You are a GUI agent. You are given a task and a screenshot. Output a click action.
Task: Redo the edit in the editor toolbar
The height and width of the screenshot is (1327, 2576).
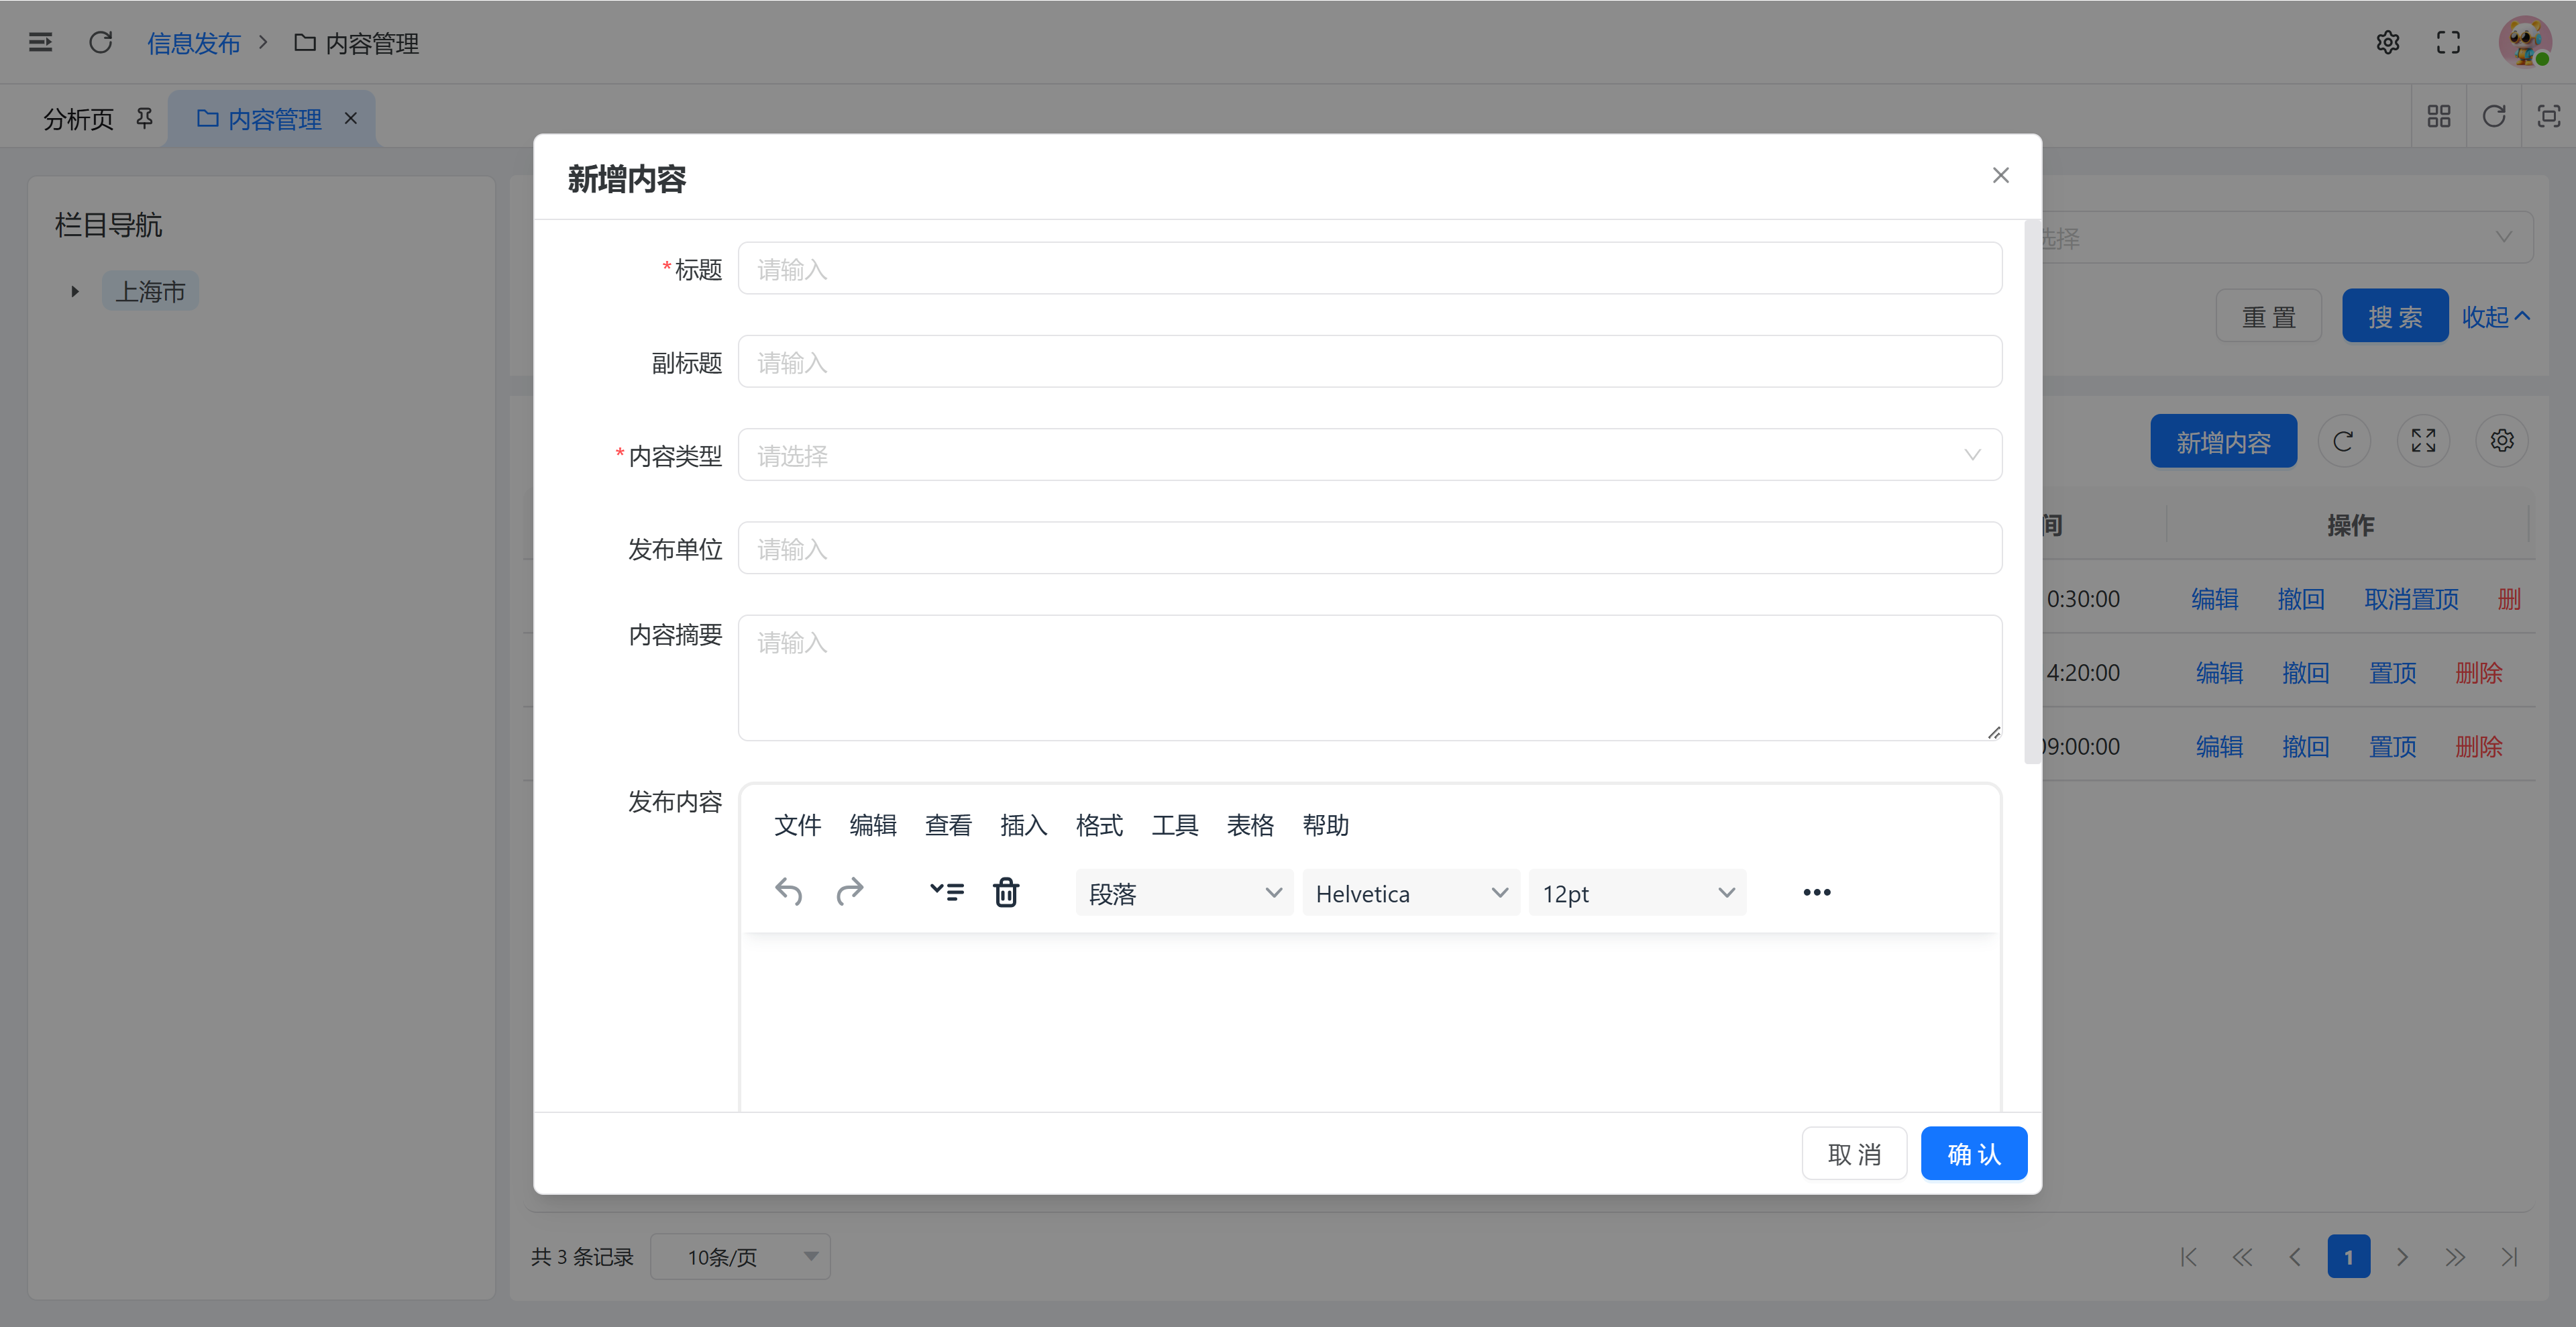849,892
